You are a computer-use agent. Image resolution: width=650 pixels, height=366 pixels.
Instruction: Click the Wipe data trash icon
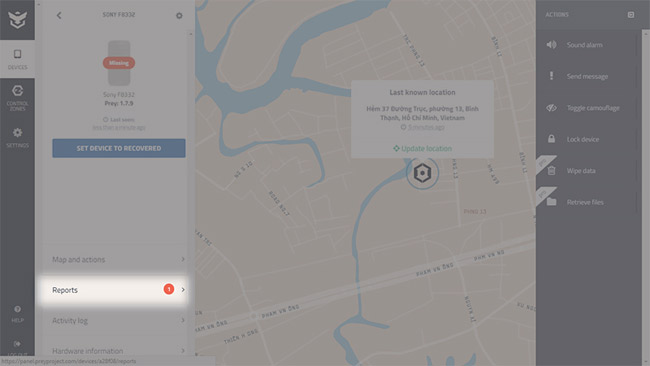tap(551, 170)
